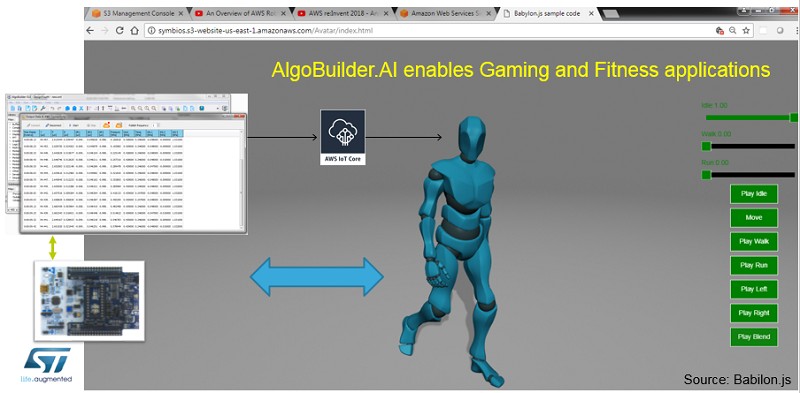
Task: Adjust the Run weight slider
Action: coord(748,175)
